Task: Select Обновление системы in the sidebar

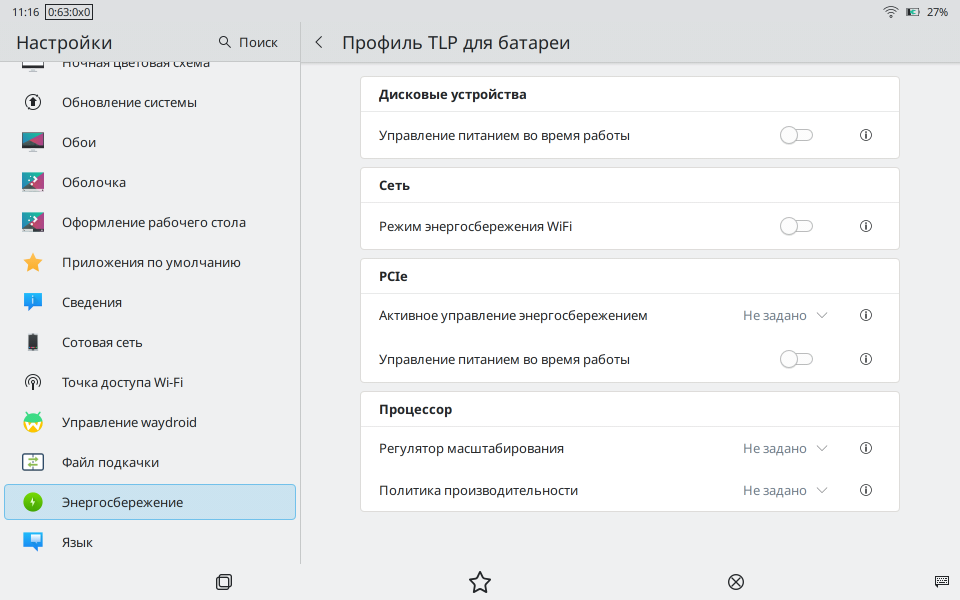Action: point(129,102)
